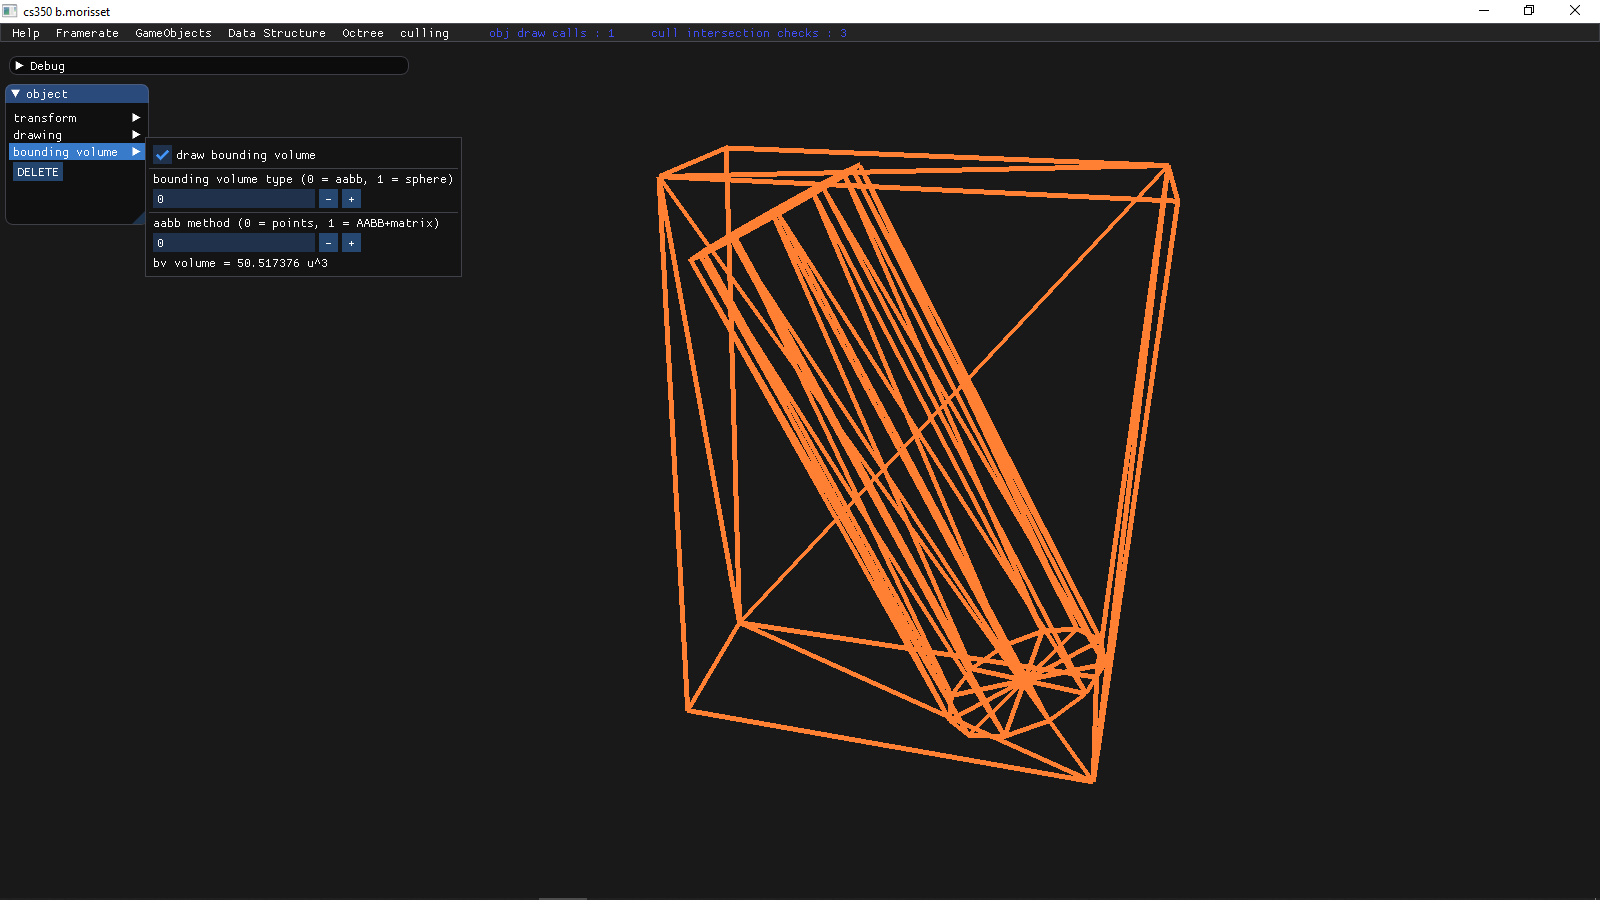The width and height of the screenshot is (1600, 900).
Task: Expand the Debug section arrow
Action: coord(19,66)
